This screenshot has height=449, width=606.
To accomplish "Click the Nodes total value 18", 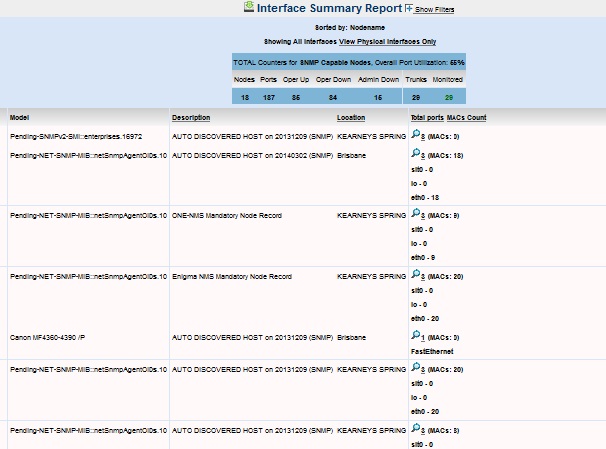I will pyautogui.click(x=245, y=98).
